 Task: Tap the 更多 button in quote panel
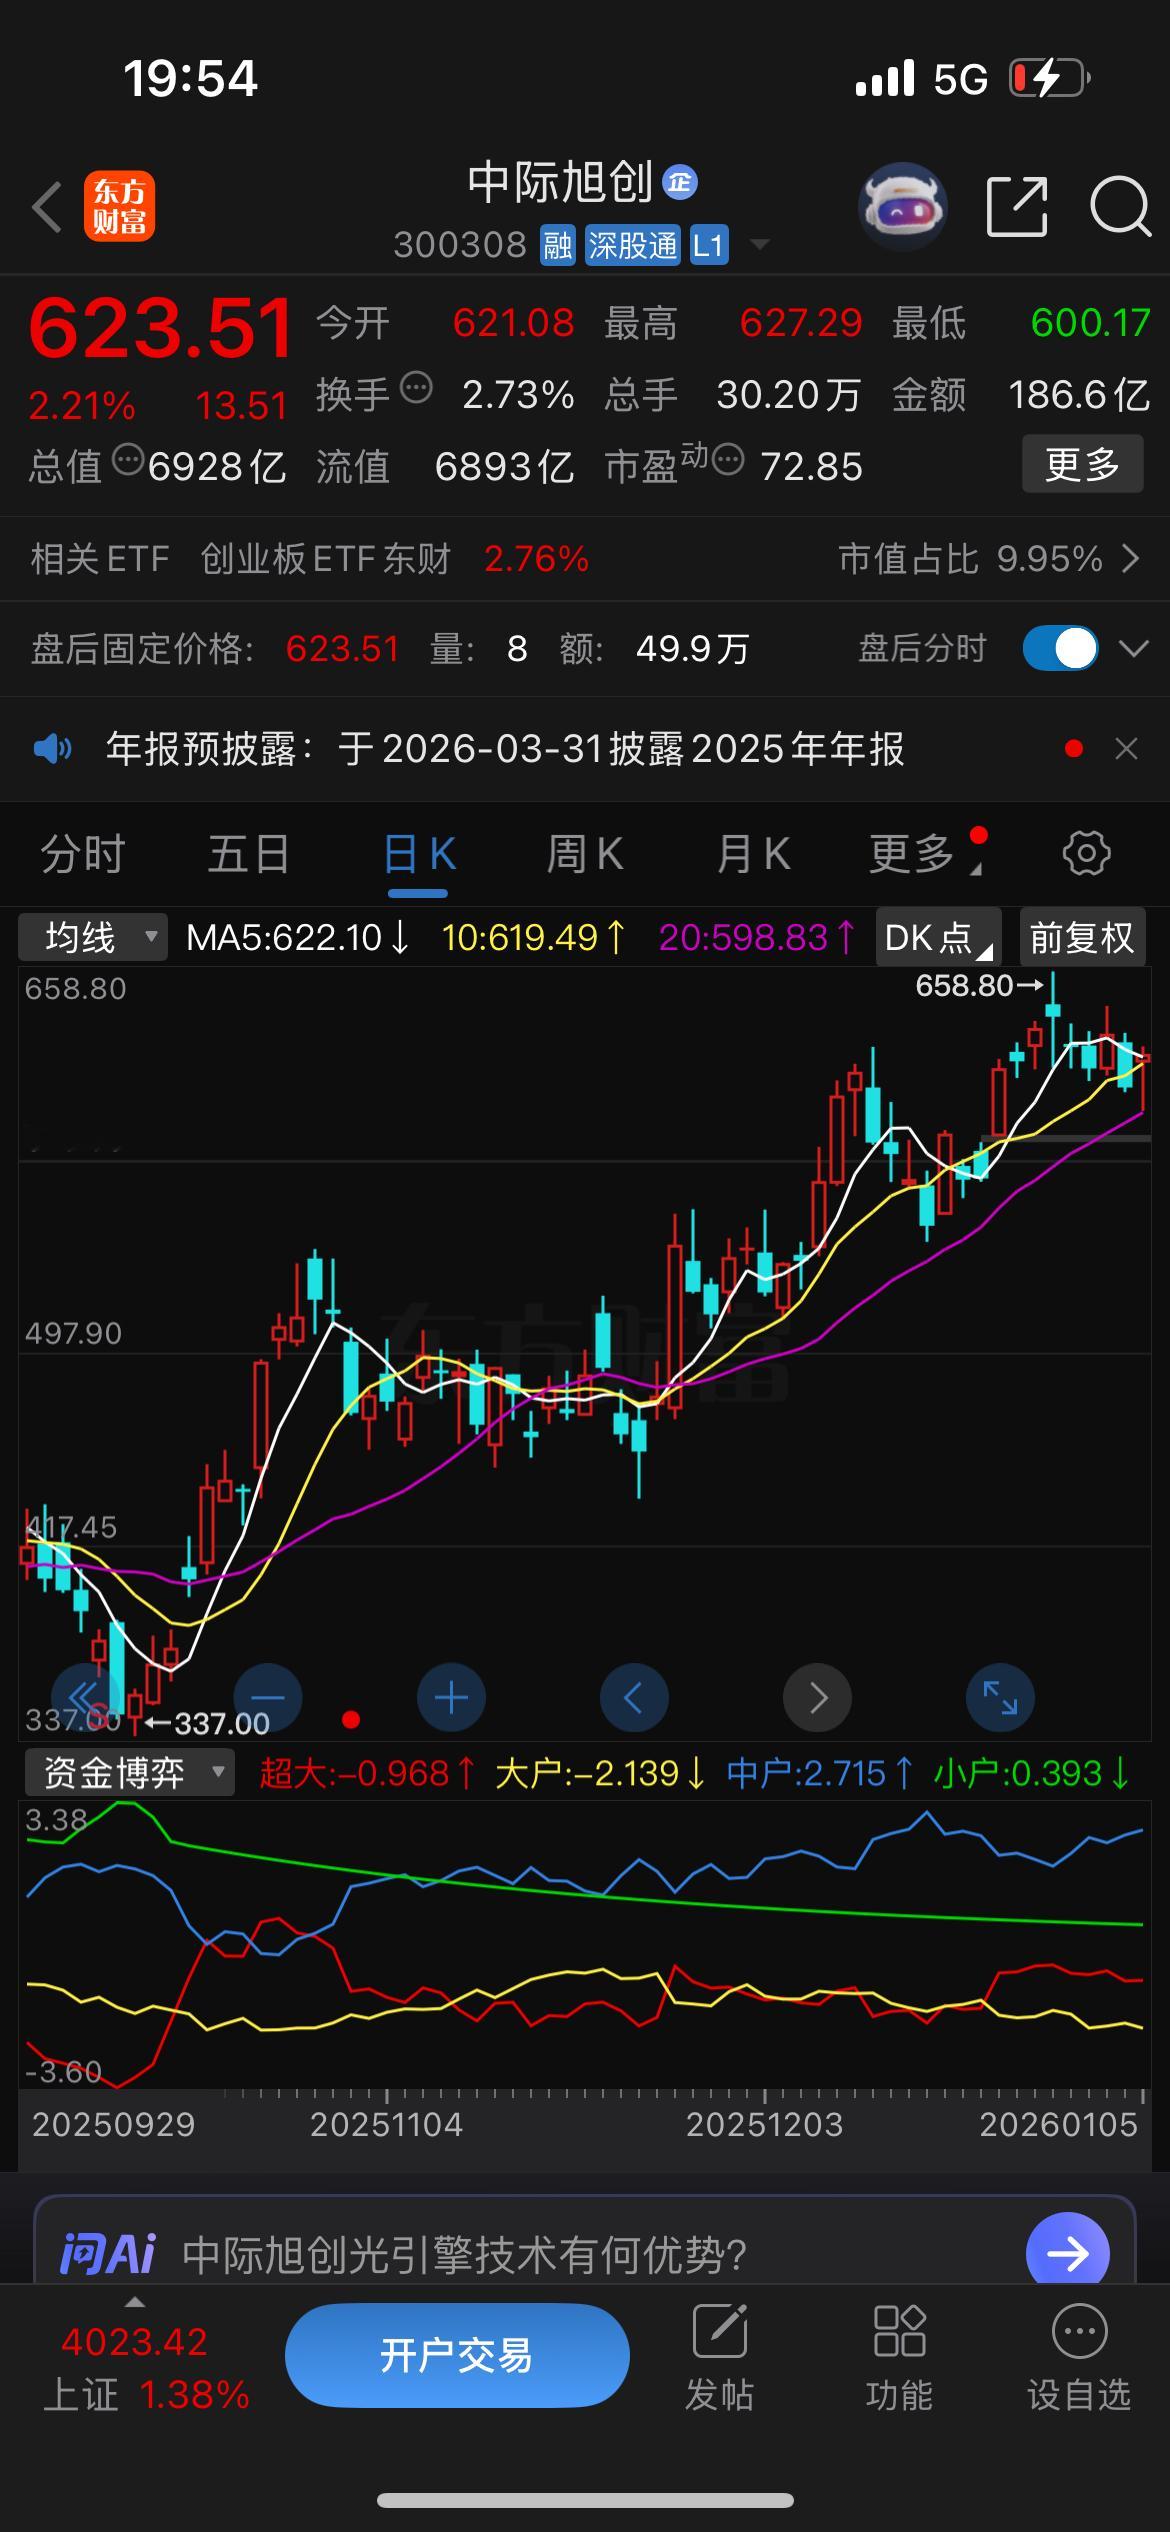[1082, 464]
